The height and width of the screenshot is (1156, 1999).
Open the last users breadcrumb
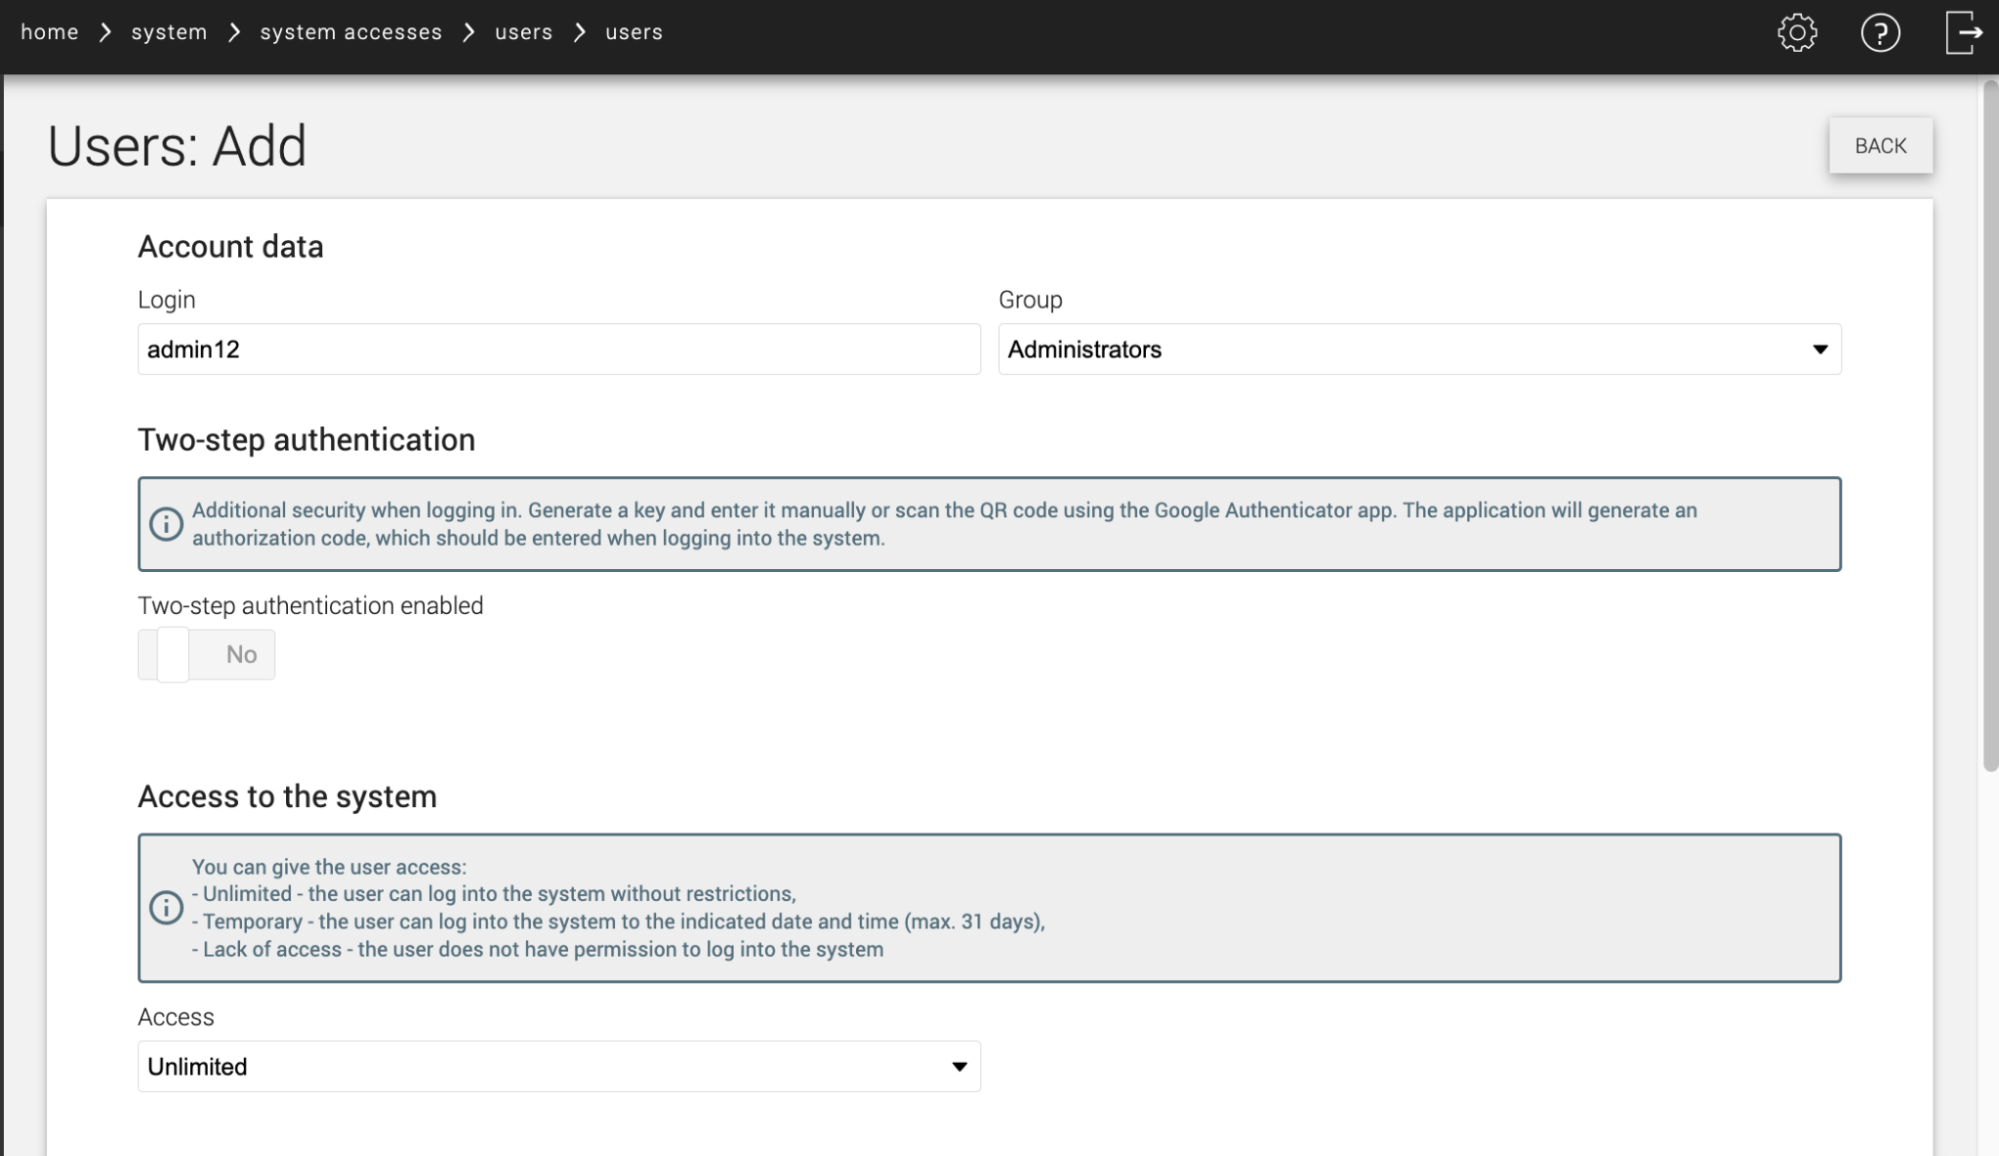(x=634, y=32)
